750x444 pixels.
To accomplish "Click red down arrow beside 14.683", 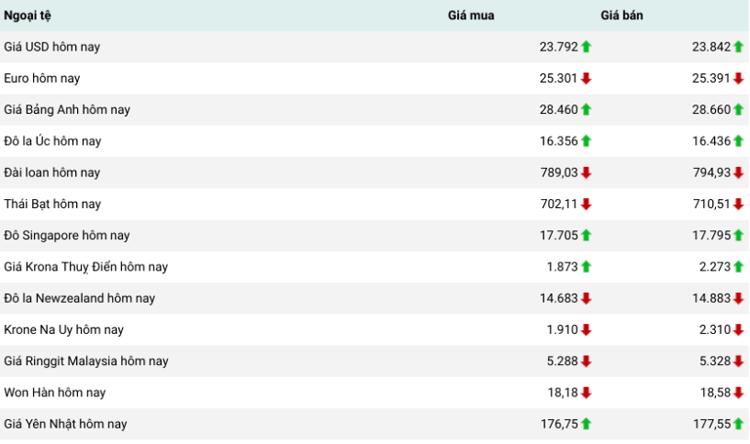I will click(586, 298).
